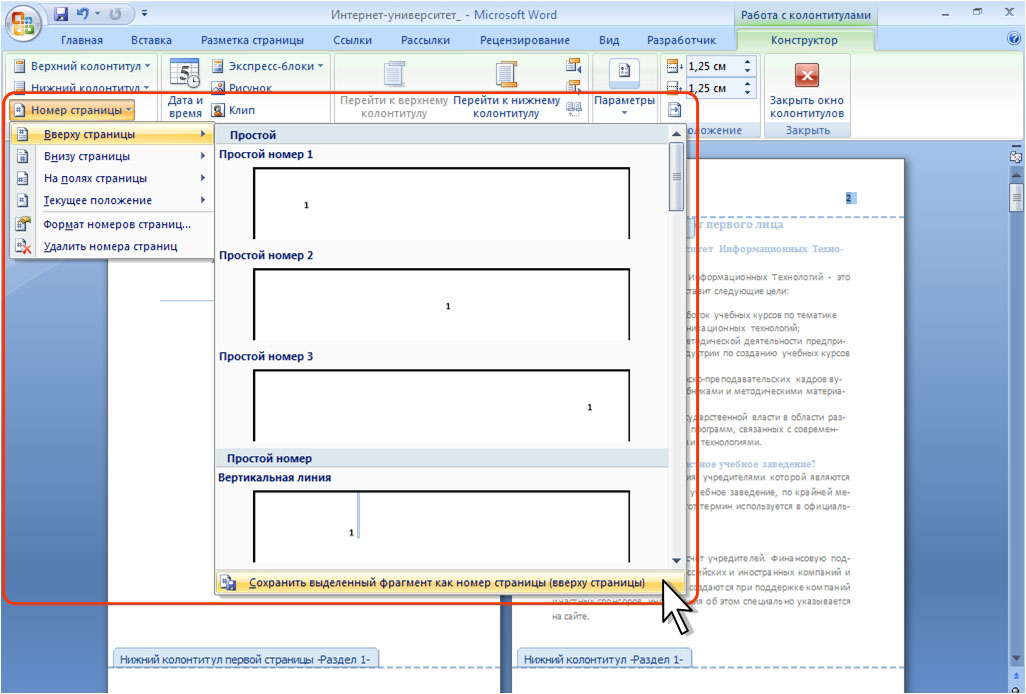
Task: Open Текущее положение submenu
Action: (x=112, y=200)
